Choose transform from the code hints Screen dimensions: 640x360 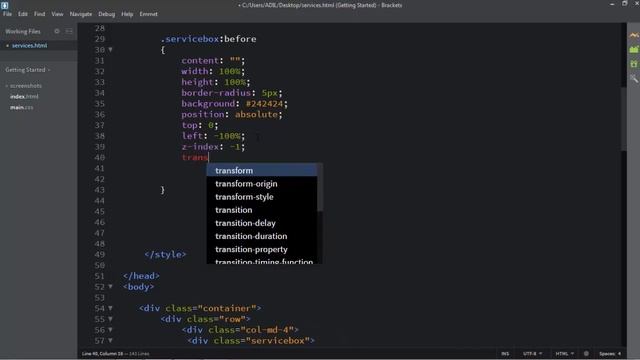coord(262,171)
